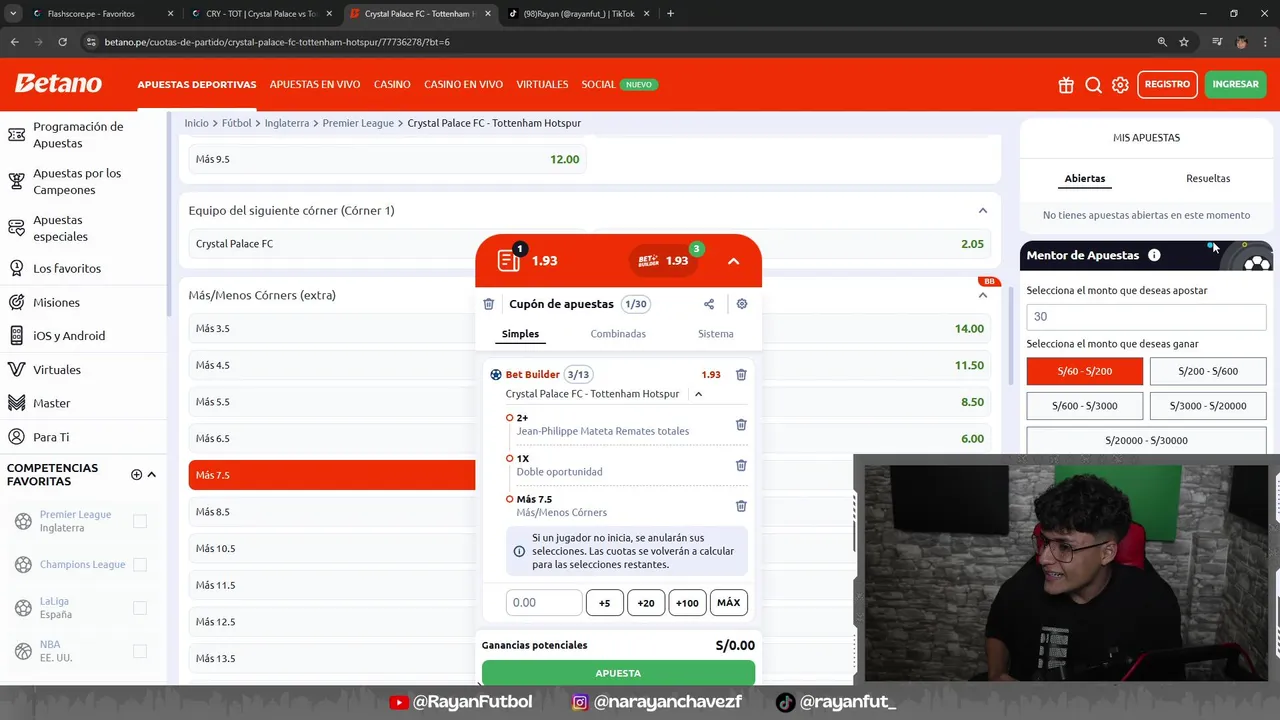
Task: Add +20 to the stake
Action: [x=646, y=603]
